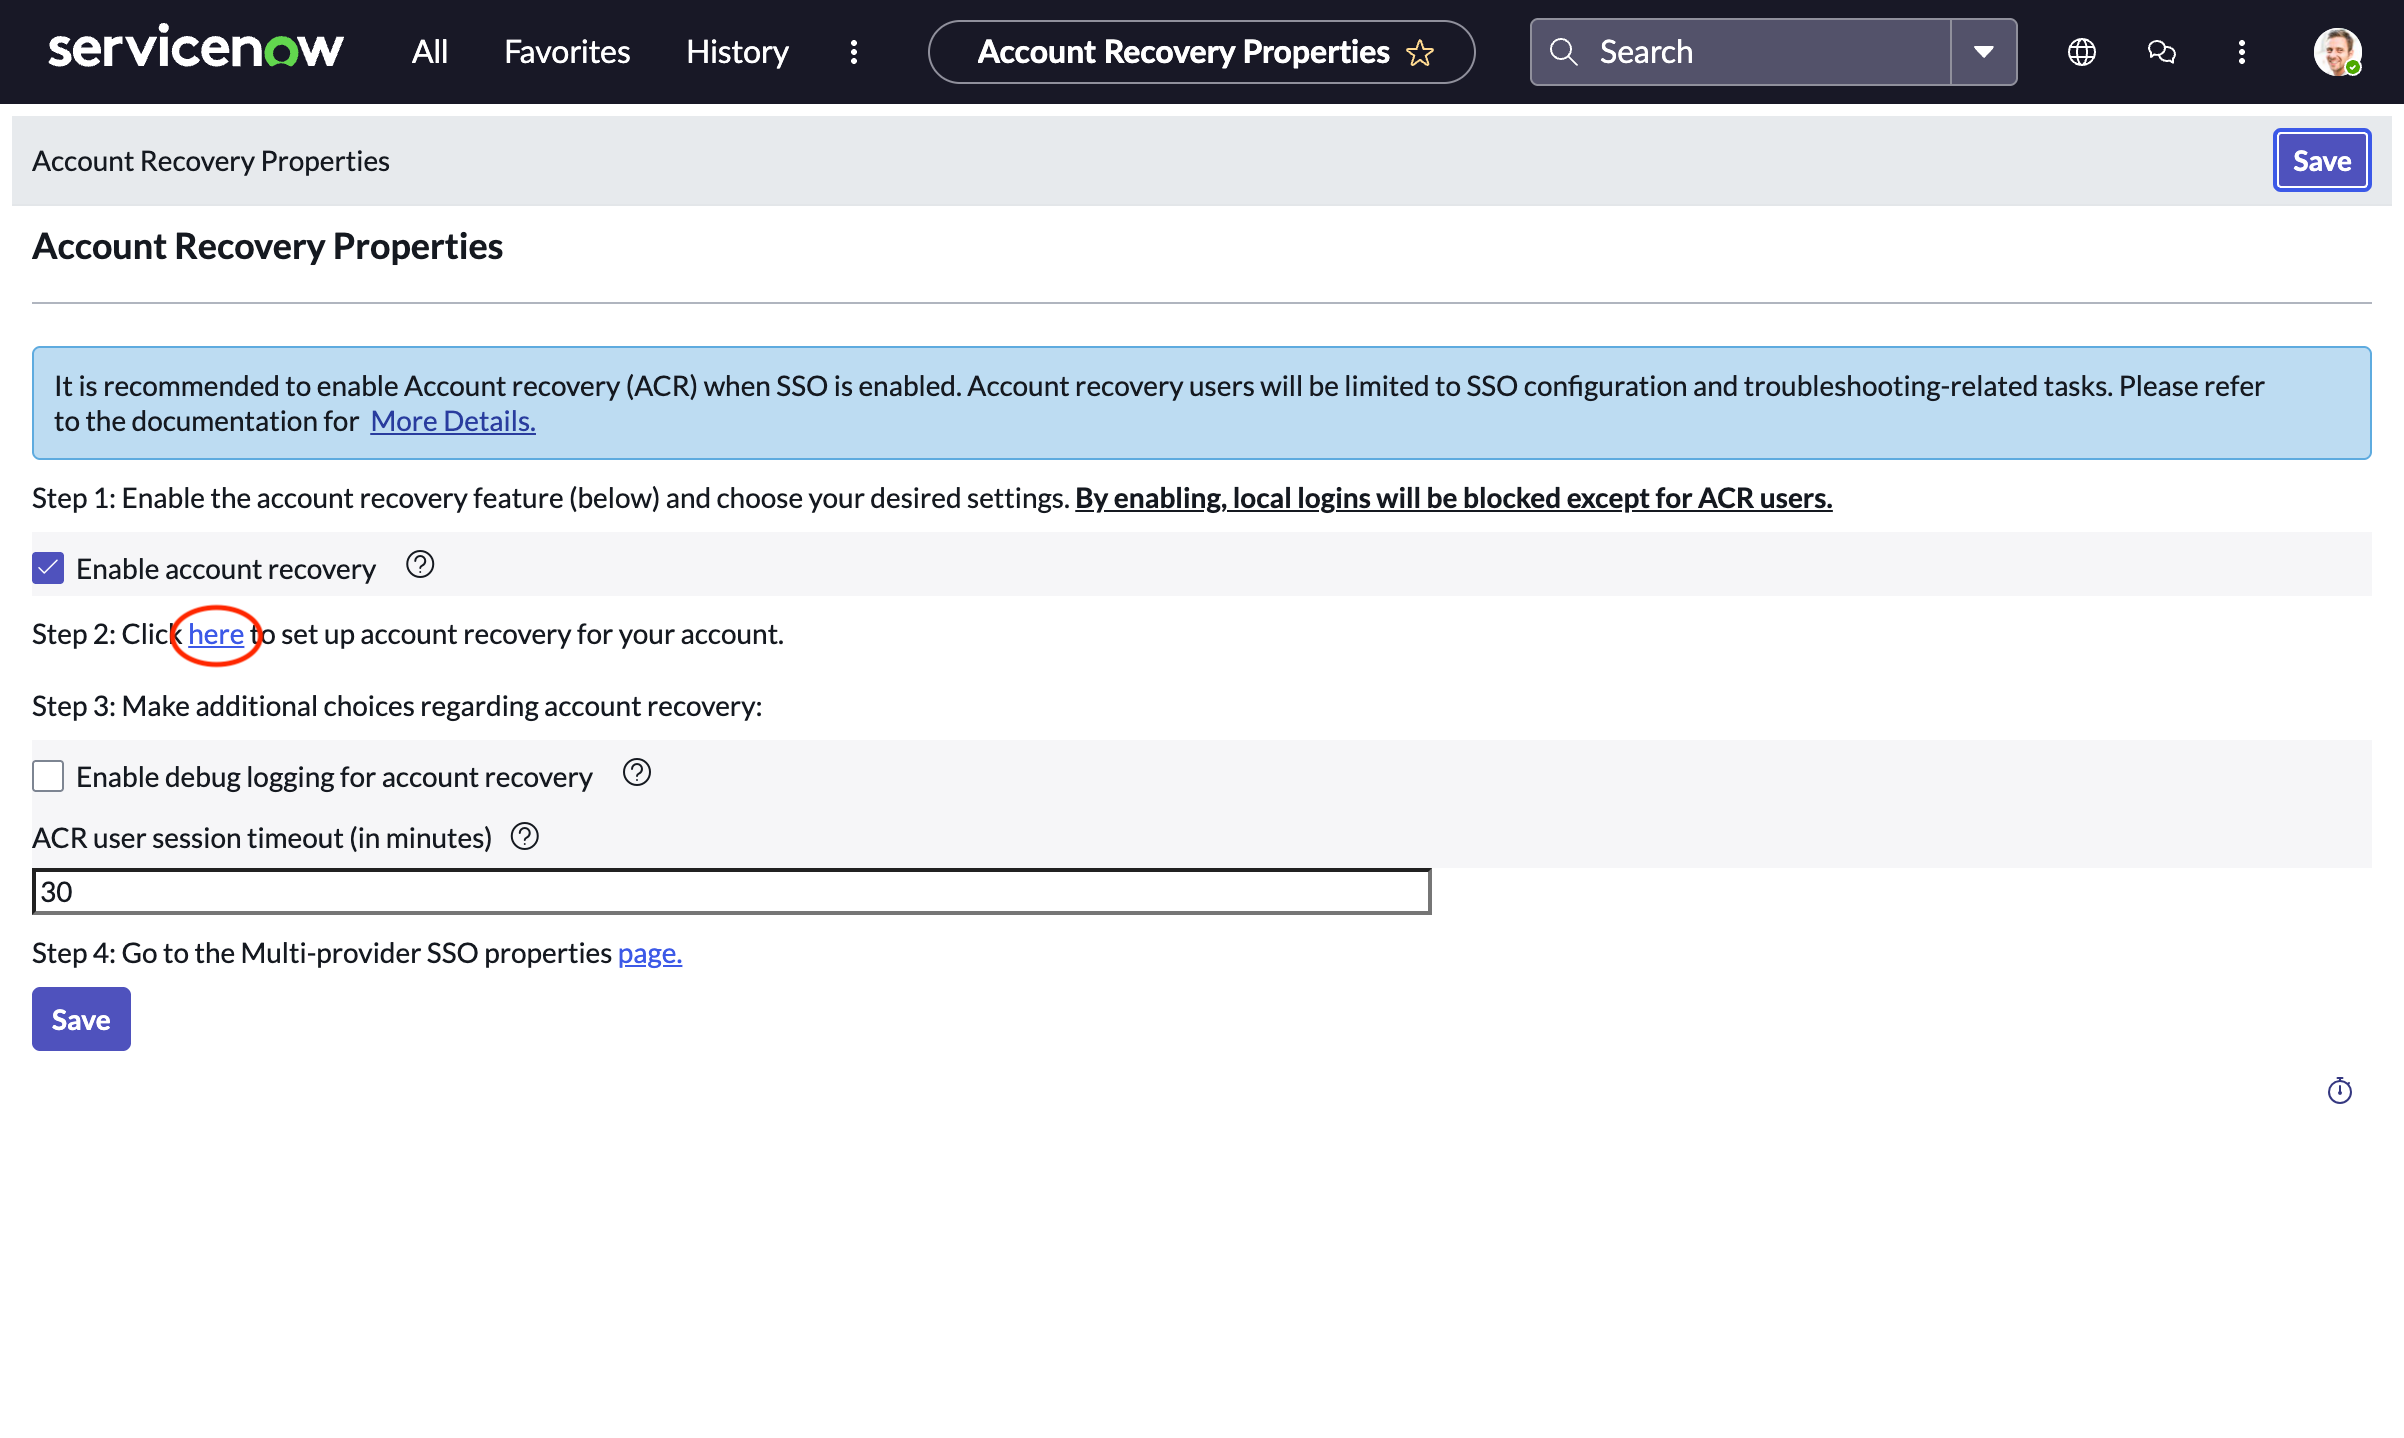Click the help icon beside debug logging option
2404x1438 pixels.
coord(636,772)
